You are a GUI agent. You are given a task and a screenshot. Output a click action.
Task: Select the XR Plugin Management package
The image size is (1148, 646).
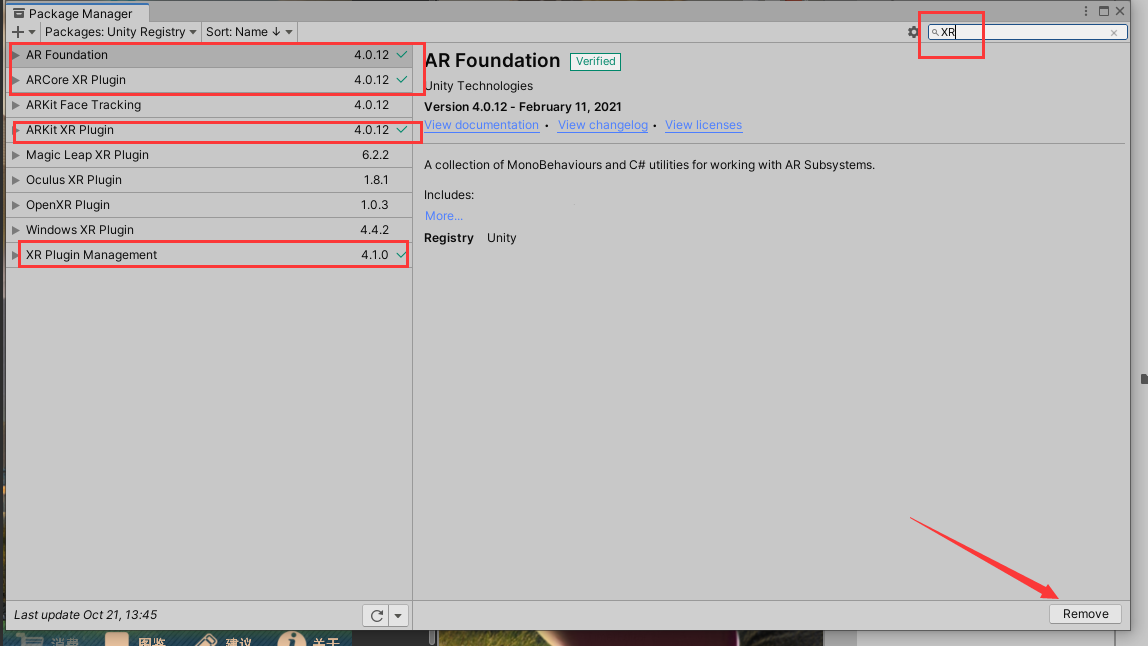tap(209, 254)
